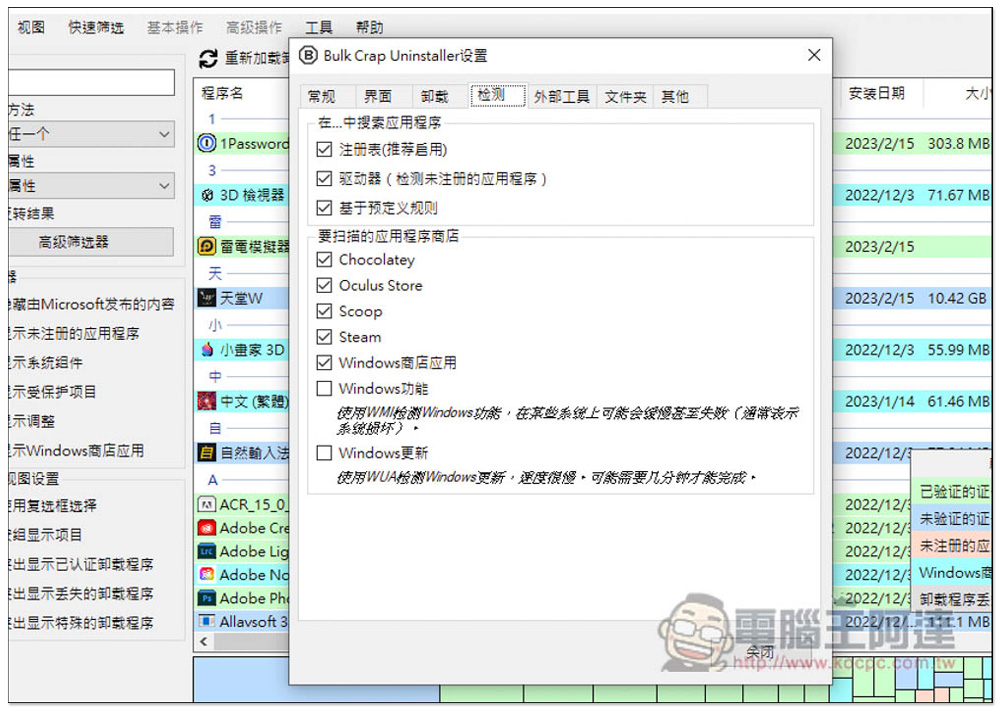This screenshot has height=711, width=1000.
Task: Select the 雷電模擬器 app icon
Action: [207, 246]
